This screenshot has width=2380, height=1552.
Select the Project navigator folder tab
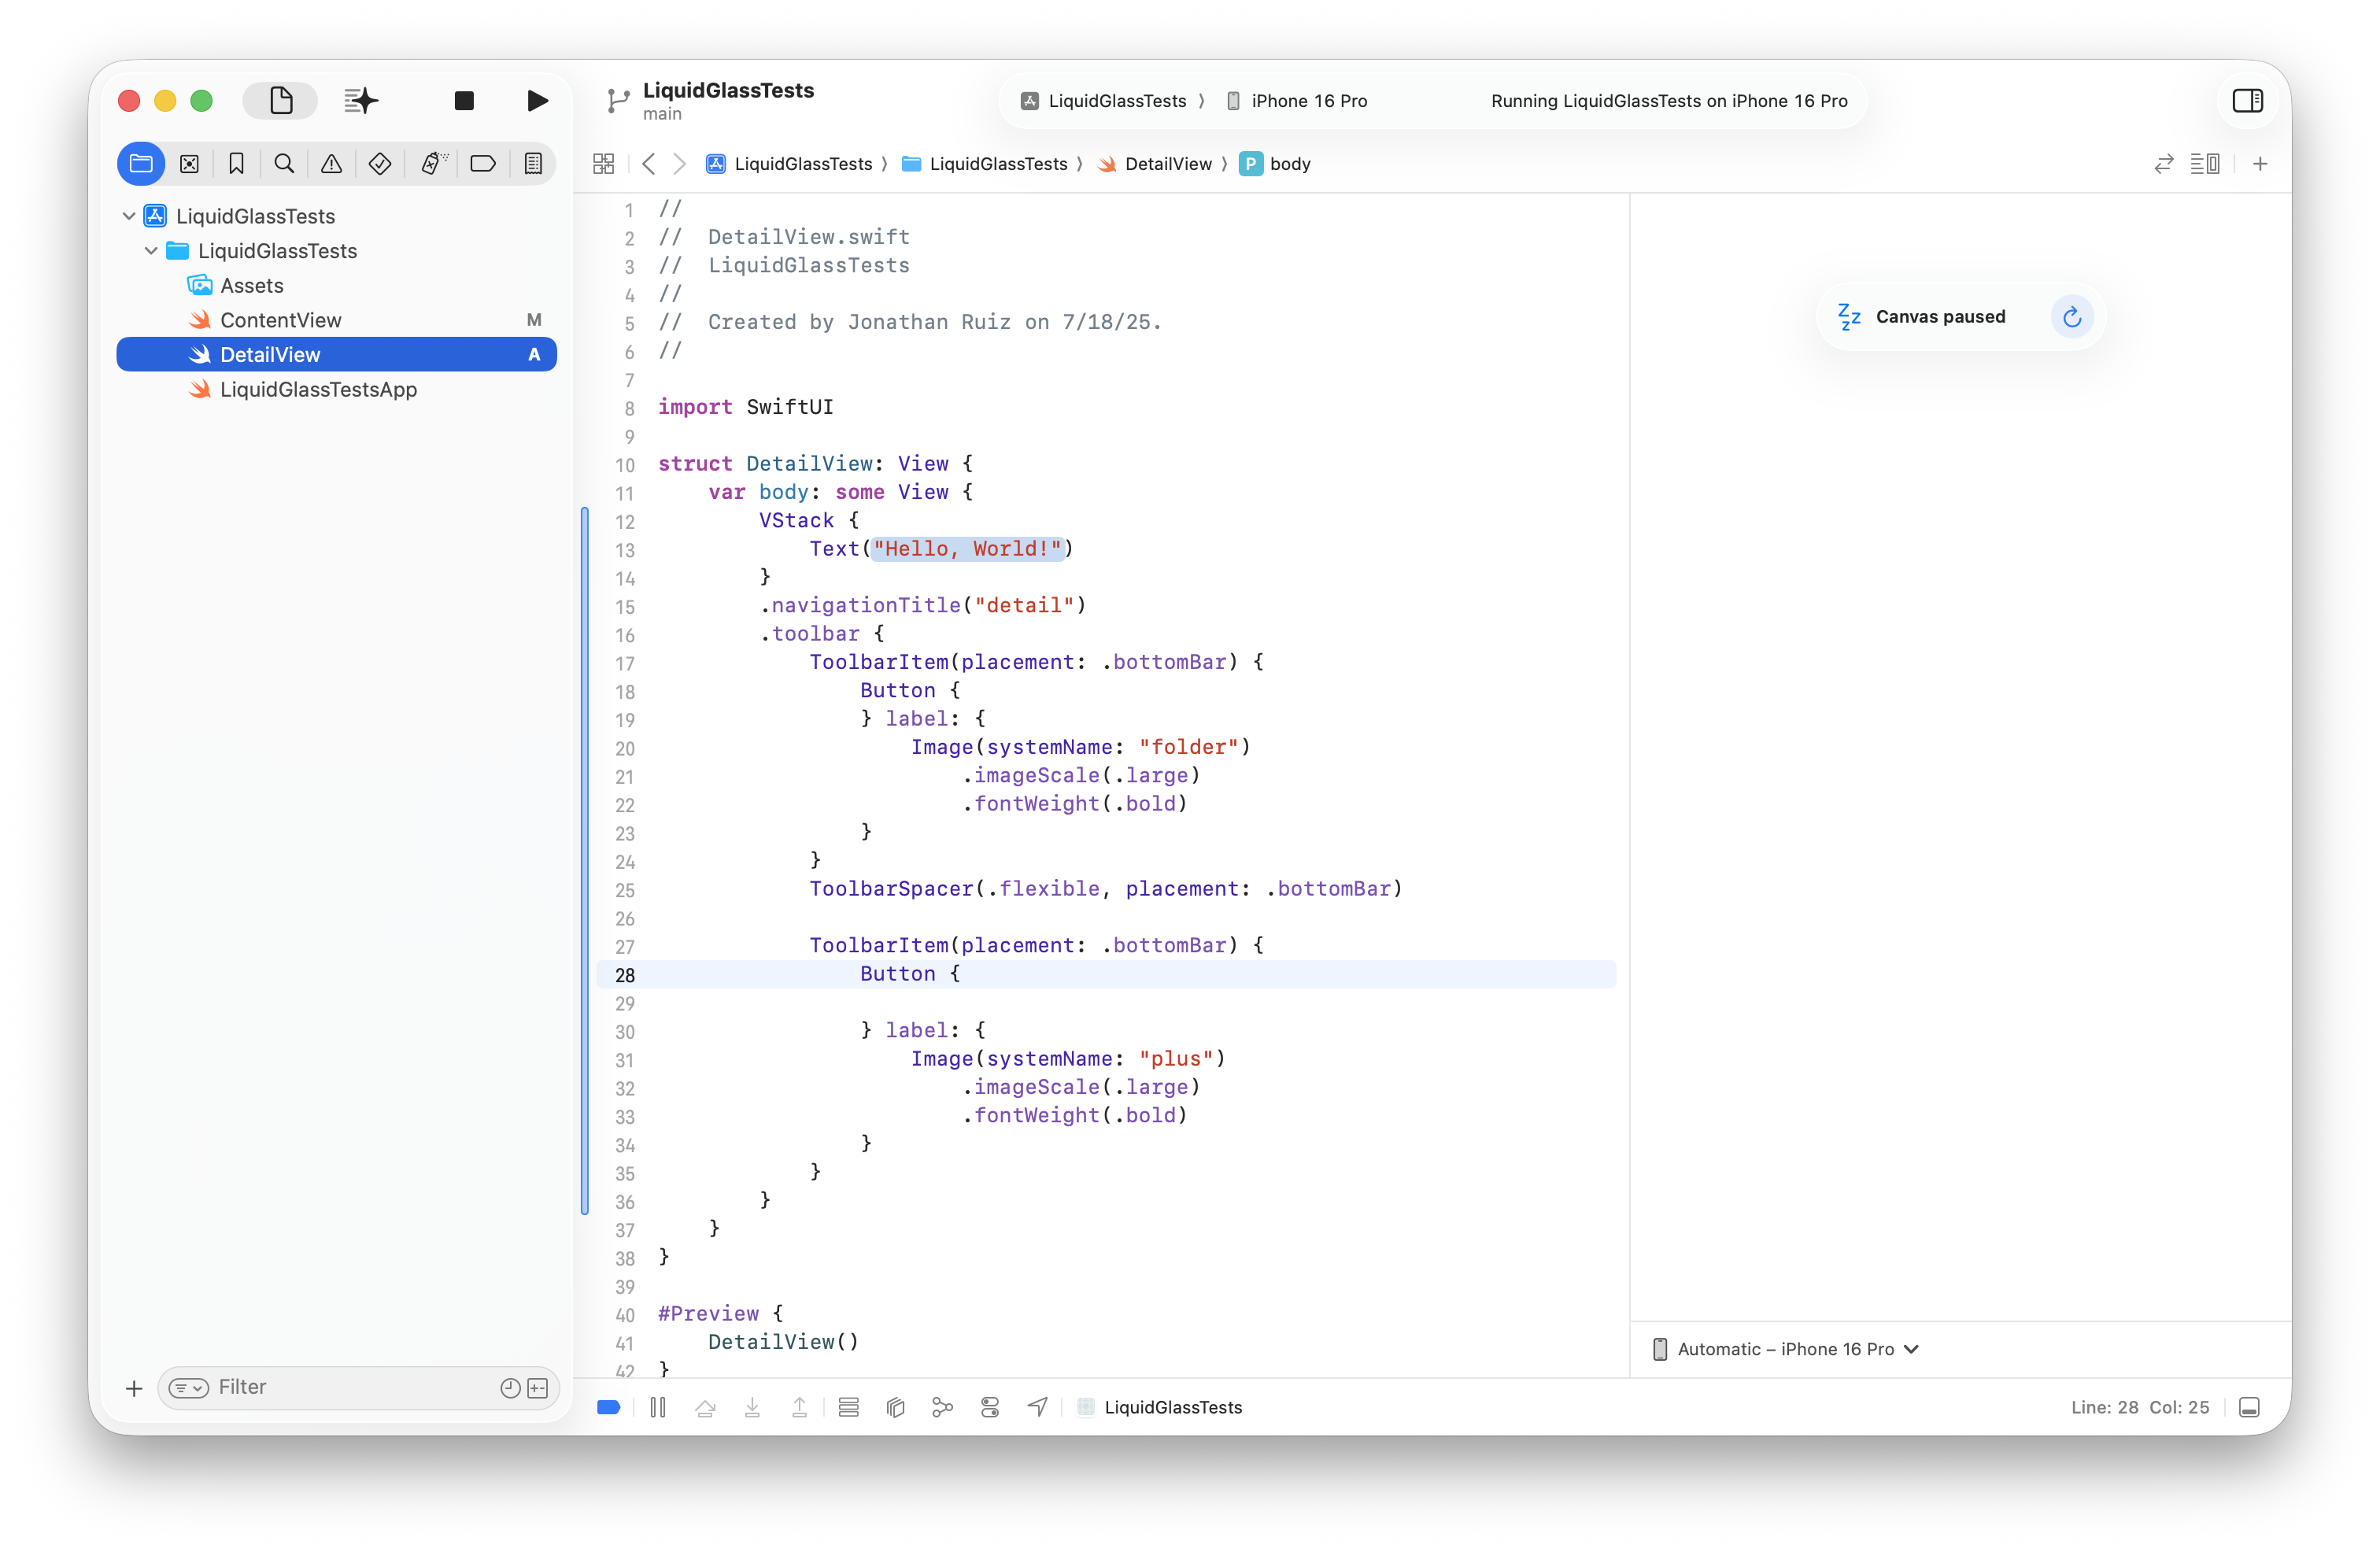point(141,163)
